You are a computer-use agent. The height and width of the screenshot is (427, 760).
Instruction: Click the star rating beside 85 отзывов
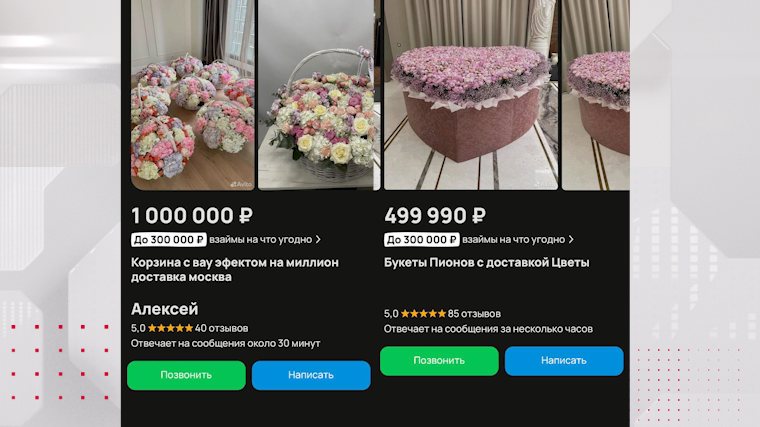[x=423, y=314]
